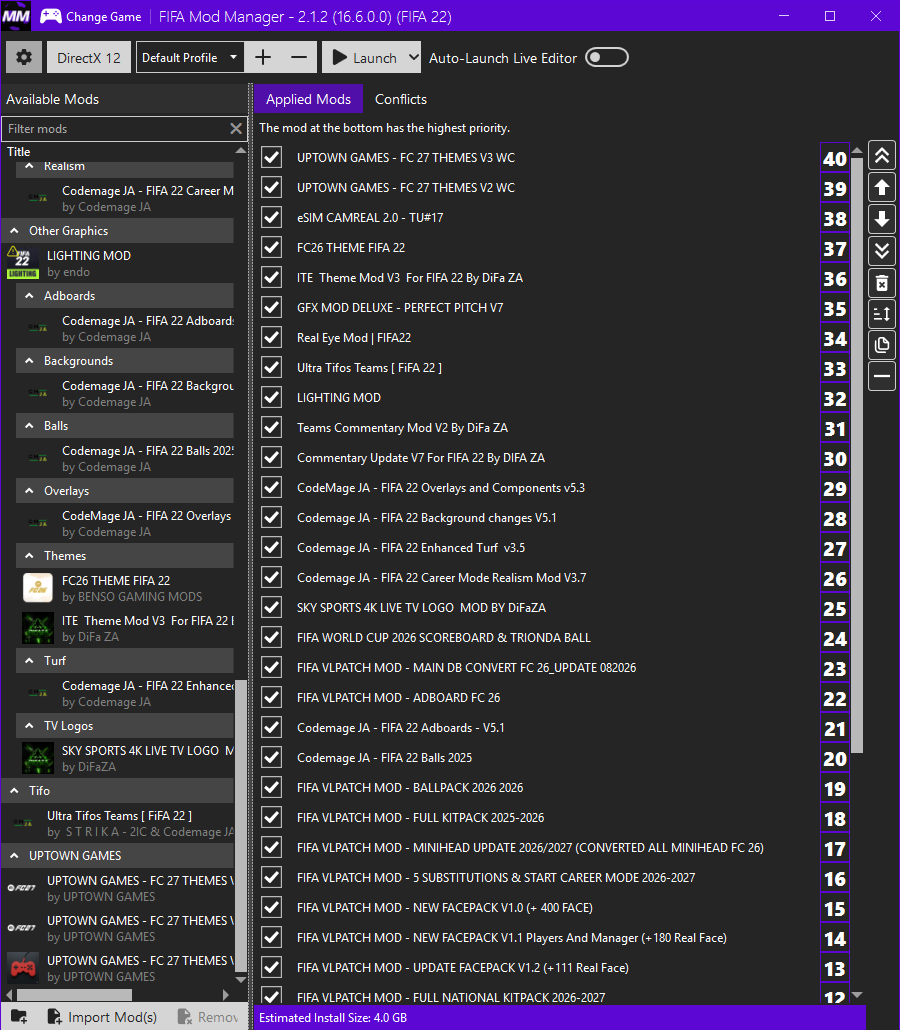Clear the filter mods text box
The image size is (900, 1030).
(236, 129)
